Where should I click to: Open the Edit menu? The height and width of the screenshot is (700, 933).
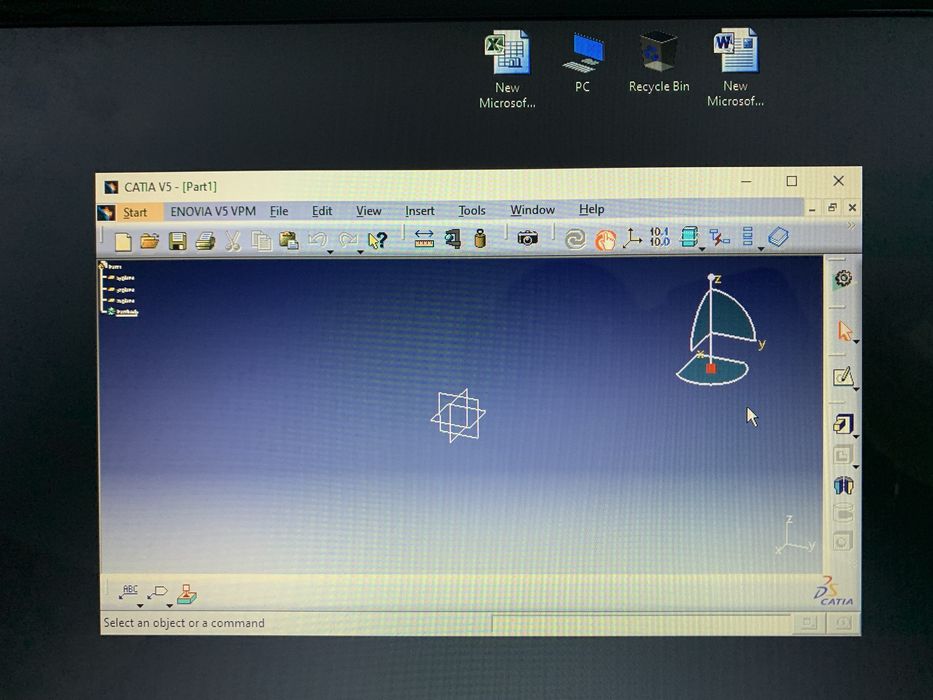click(x=322, y=211)
